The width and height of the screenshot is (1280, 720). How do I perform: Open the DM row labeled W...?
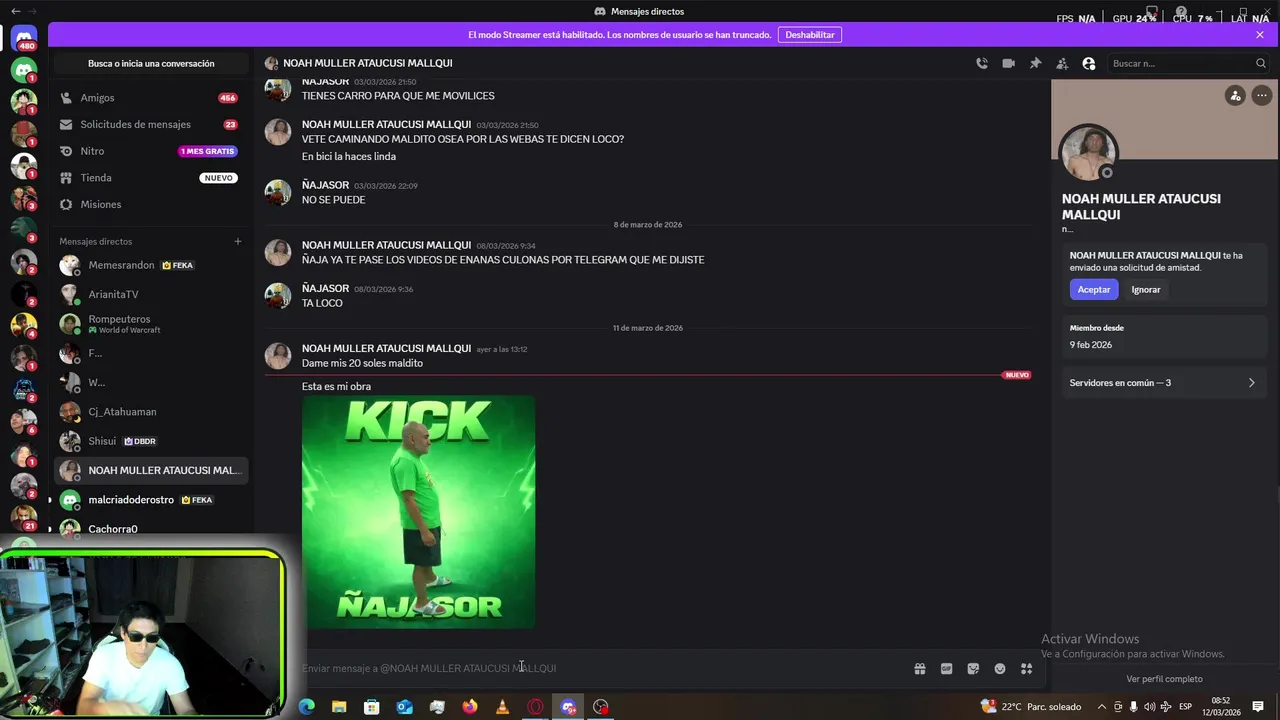pos(150,382)
